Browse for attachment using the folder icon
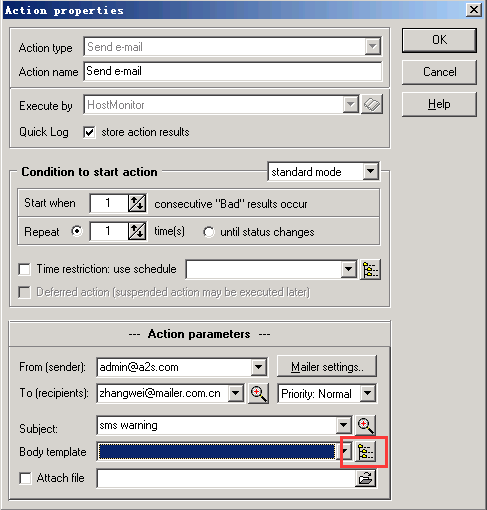The image size is (487, 510). tap(366, 479)
